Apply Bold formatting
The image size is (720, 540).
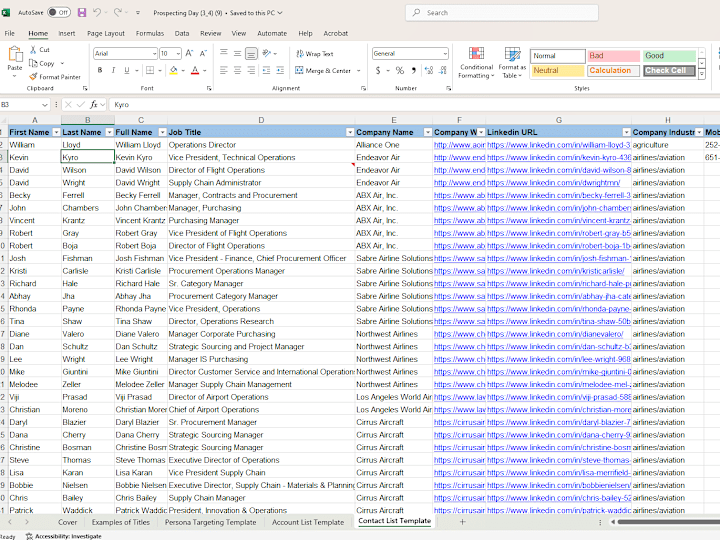100,70
